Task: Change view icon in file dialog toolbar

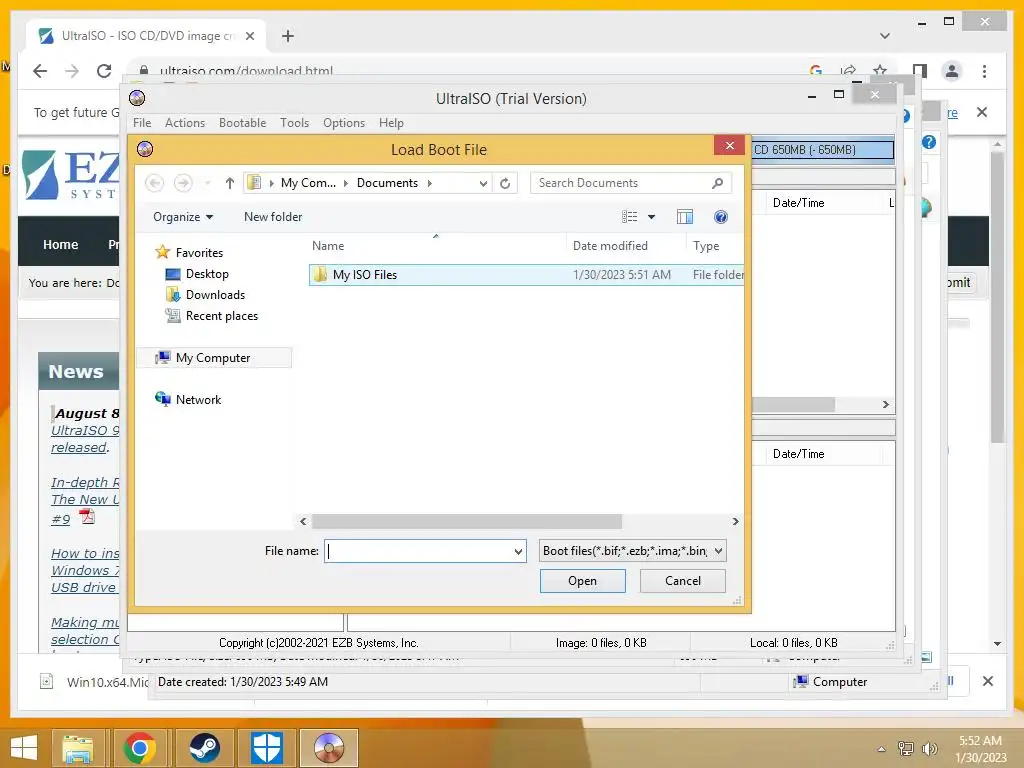Action: click(x=630, y=217)
